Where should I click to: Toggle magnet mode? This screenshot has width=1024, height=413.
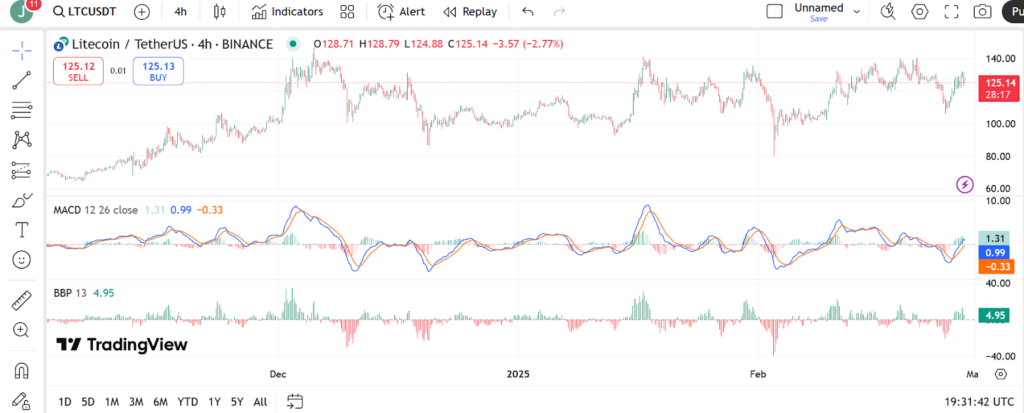[x=22, y=371]
